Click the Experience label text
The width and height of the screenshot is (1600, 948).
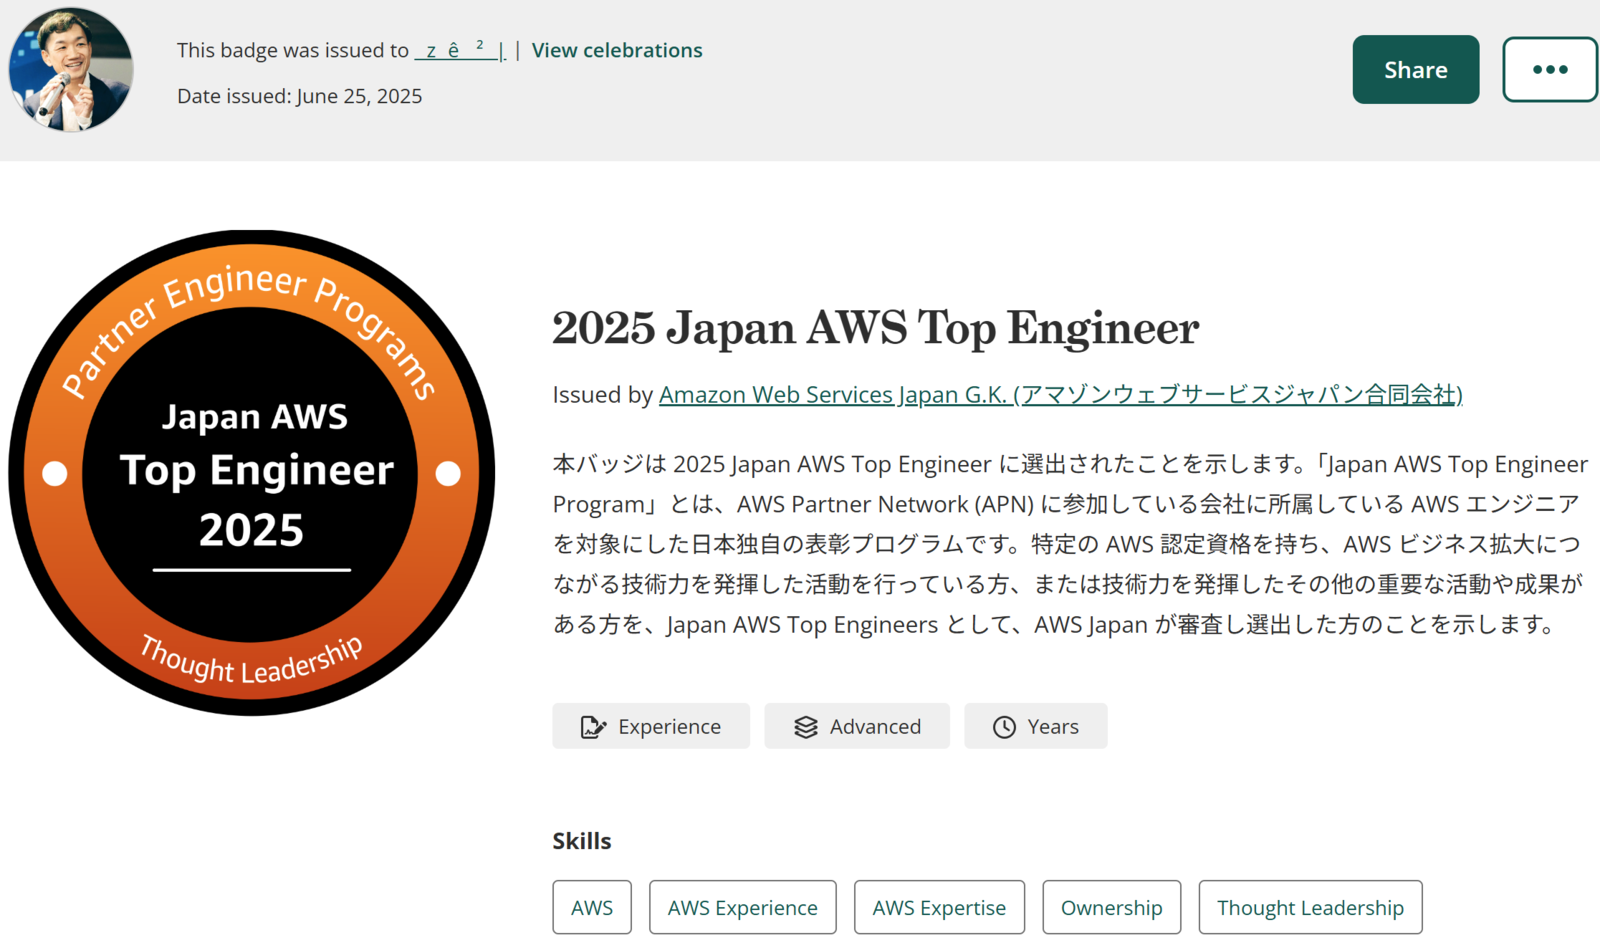tap(669, 727)
